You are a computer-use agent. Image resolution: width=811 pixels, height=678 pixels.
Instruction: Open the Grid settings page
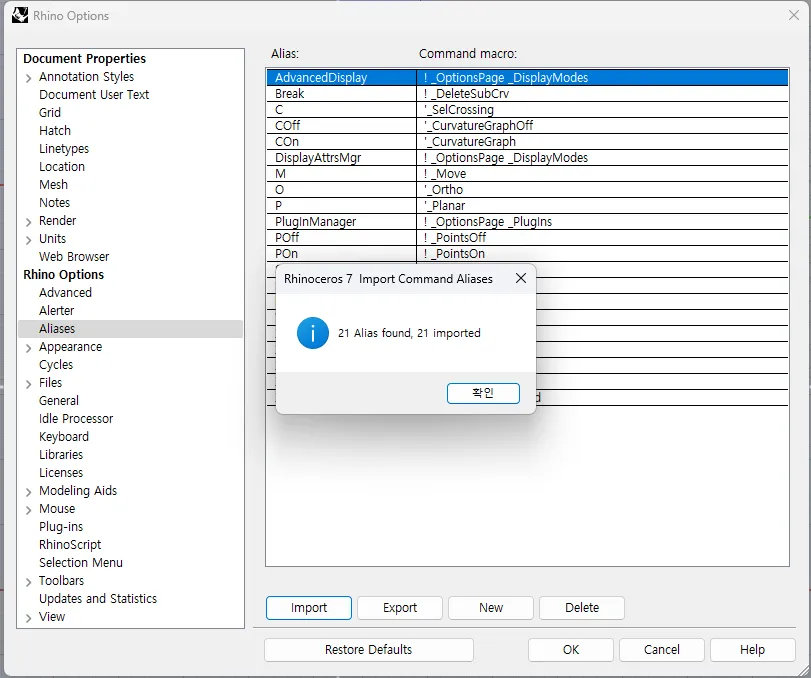pyautogui.click(x=50, y=113)
